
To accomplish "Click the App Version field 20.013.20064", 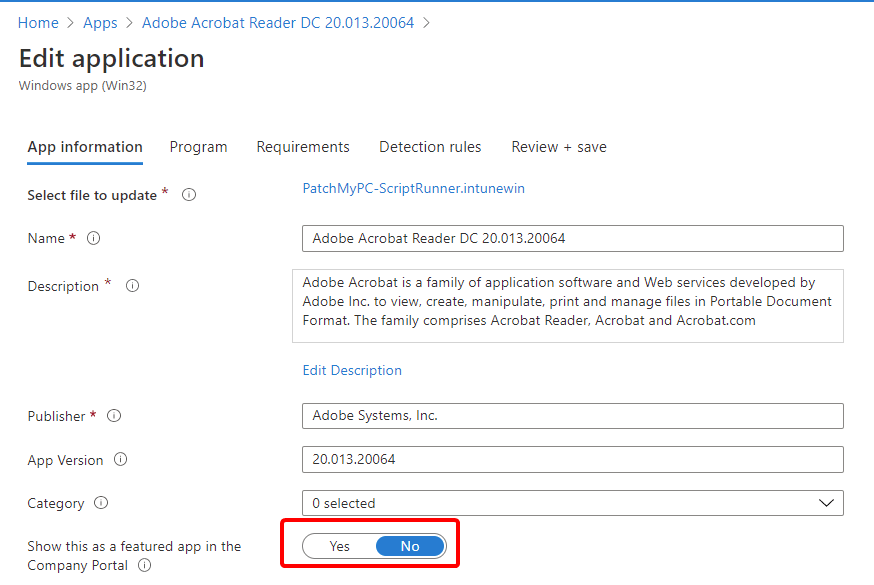I will 572,459.
